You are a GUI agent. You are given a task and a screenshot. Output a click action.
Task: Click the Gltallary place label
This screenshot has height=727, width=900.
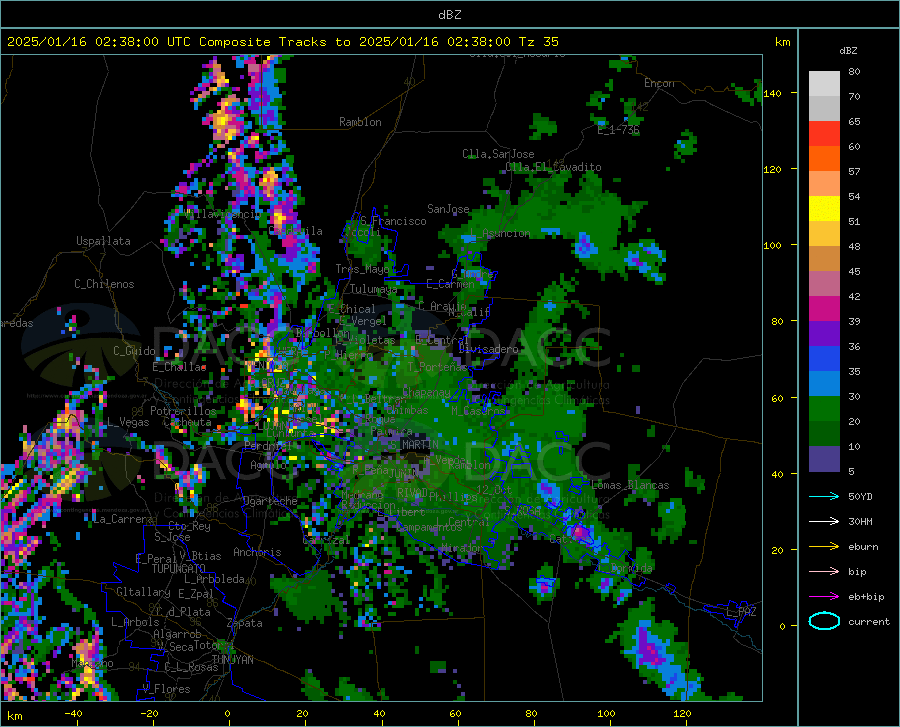[x=143, y=592]
